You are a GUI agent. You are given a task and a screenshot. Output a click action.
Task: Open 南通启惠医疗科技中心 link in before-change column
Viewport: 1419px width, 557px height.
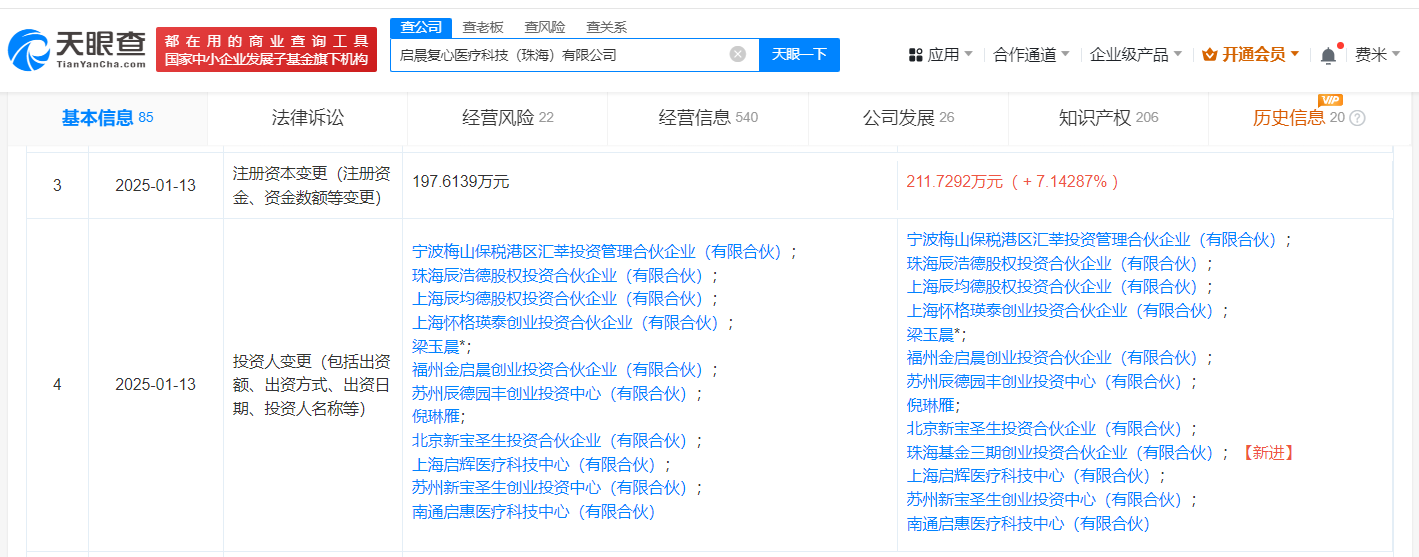(x=534, y=512)
